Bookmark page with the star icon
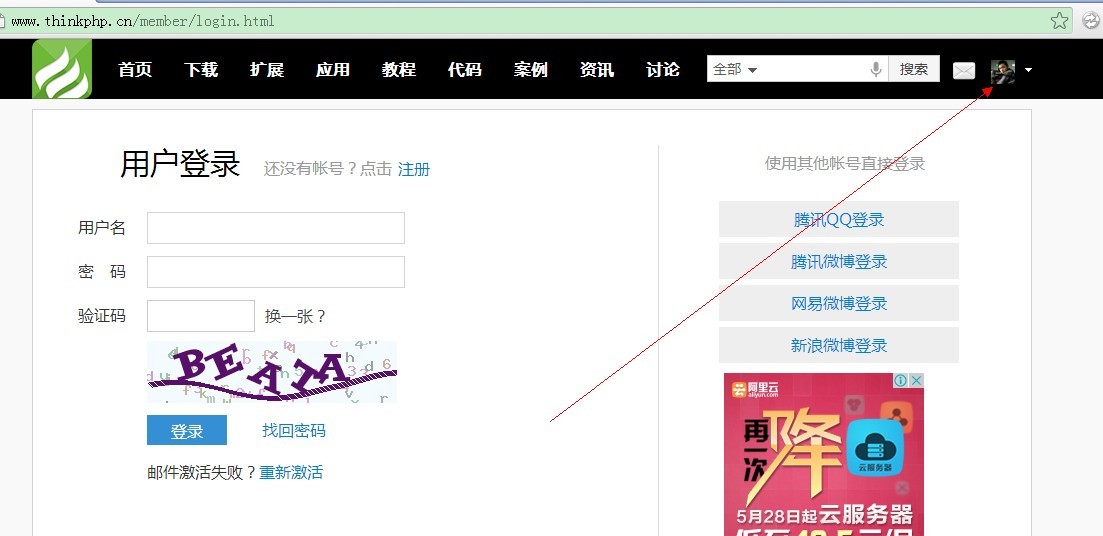Screen dimensions: 1103x536 (1059, 20)
